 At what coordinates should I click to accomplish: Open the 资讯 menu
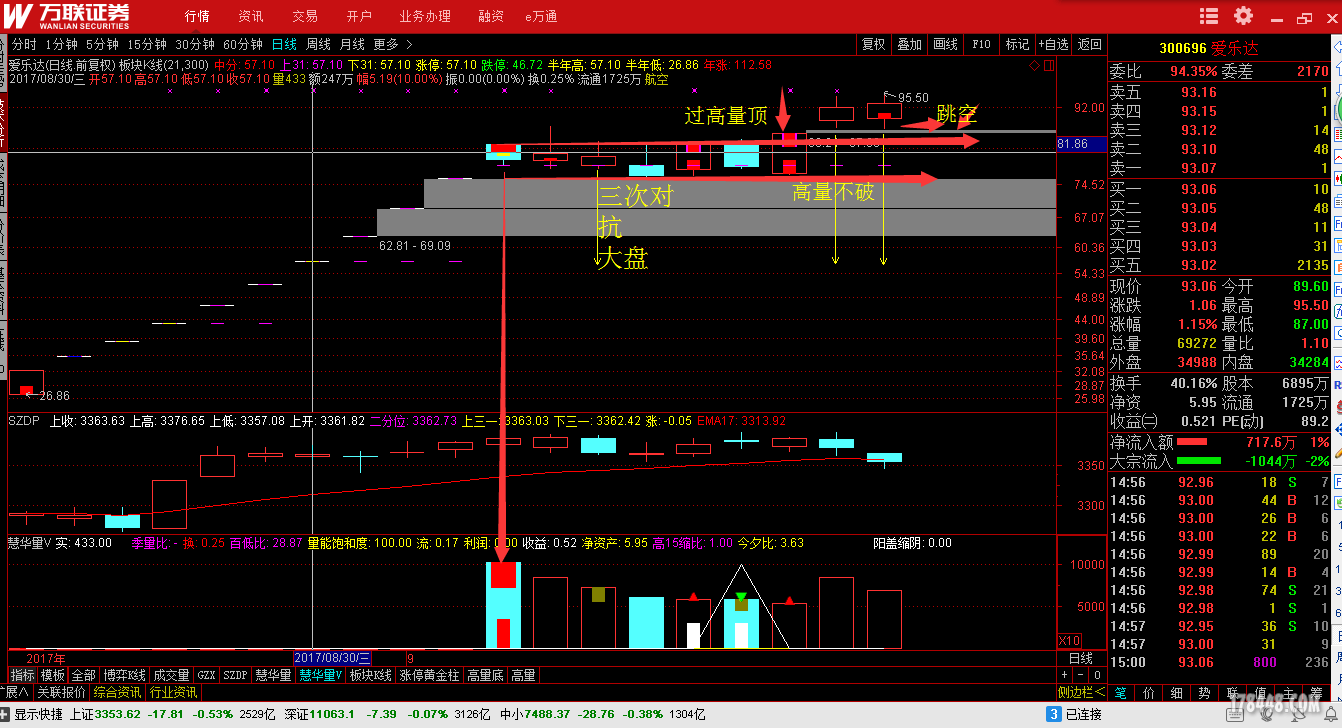tap(251, 16)
